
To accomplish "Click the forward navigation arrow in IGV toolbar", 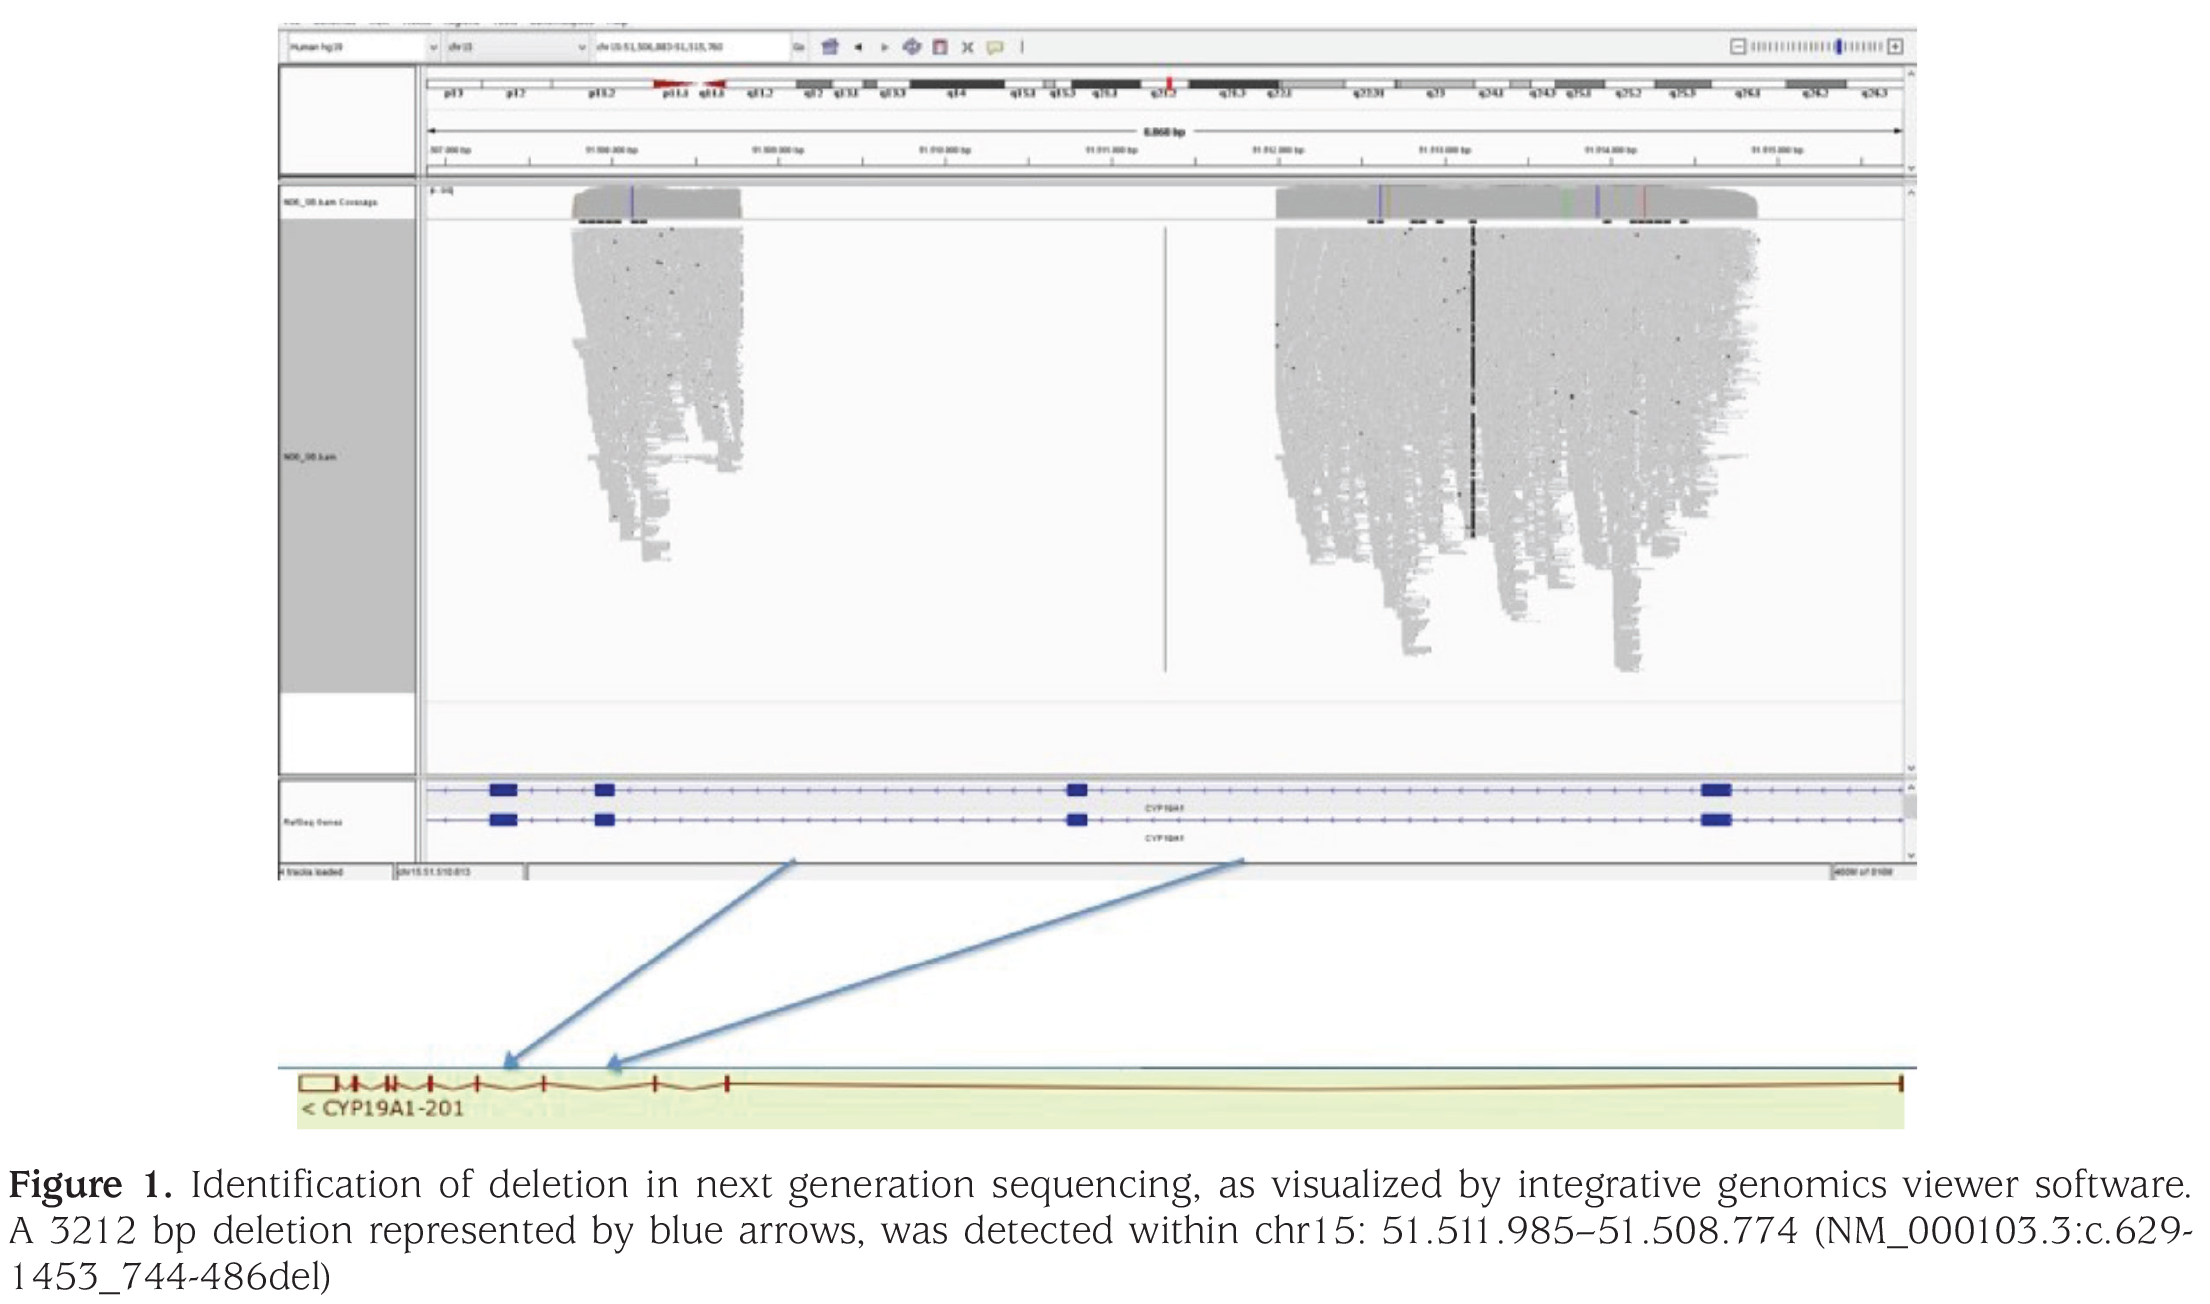I will coord(884,47).
